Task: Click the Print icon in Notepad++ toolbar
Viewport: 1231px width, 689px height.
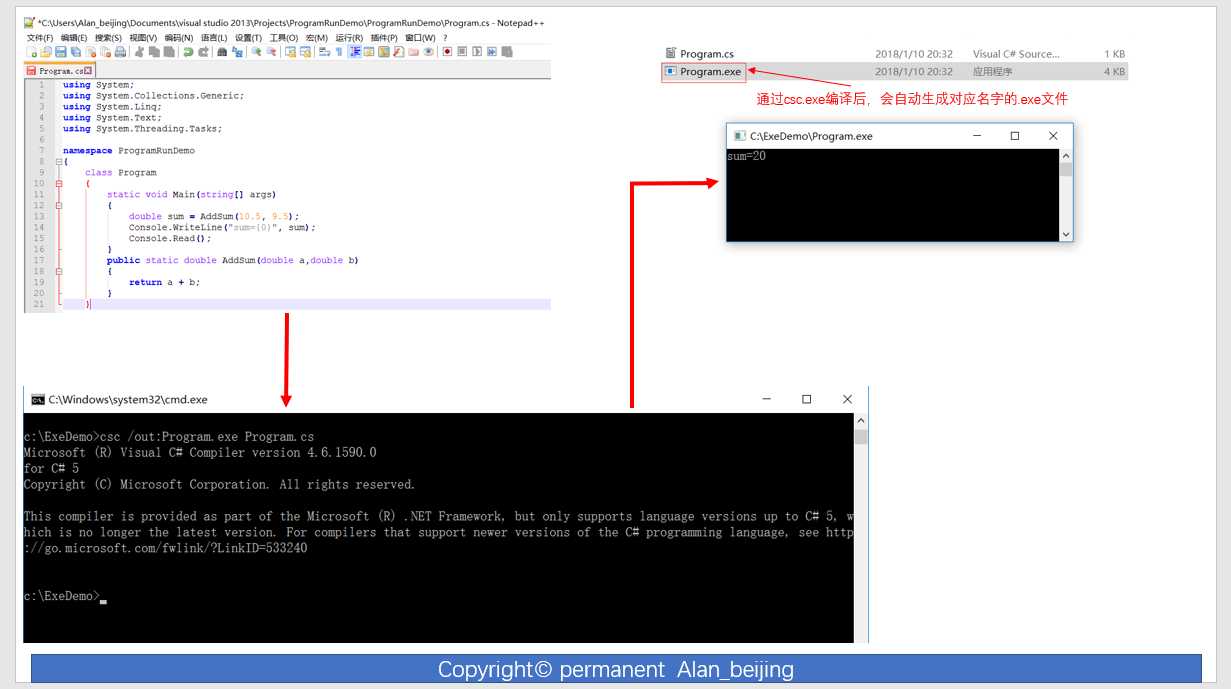Action: tap(120, 51)
